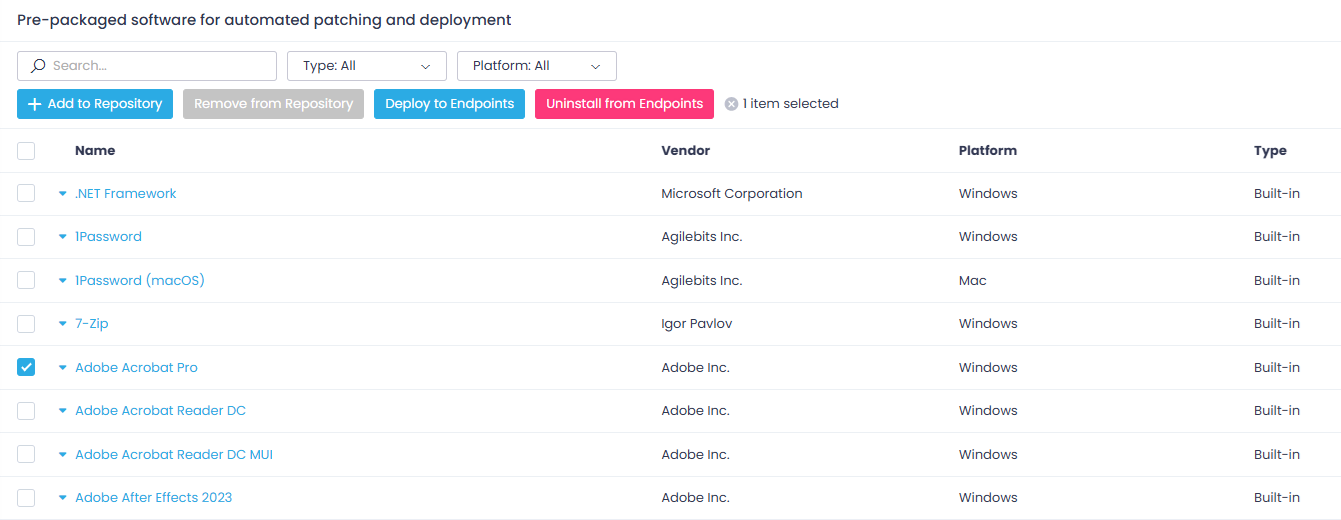
Task: Expand the .NET Framework row arrow
Action: coord(63,194)
